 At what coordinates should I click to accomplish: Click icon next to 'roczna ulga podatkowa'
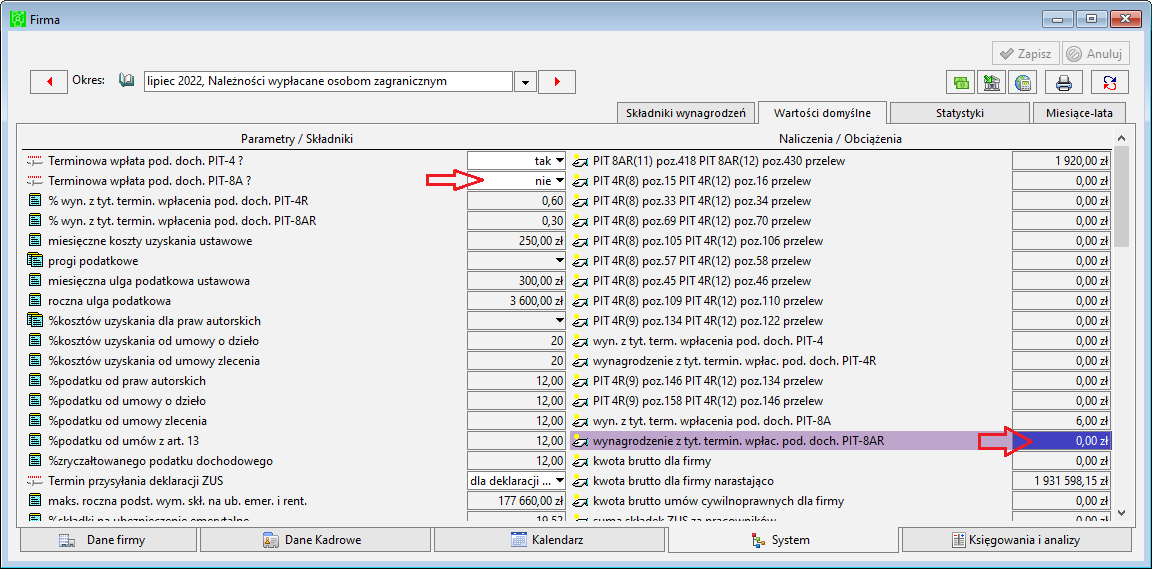pos(35,300)
